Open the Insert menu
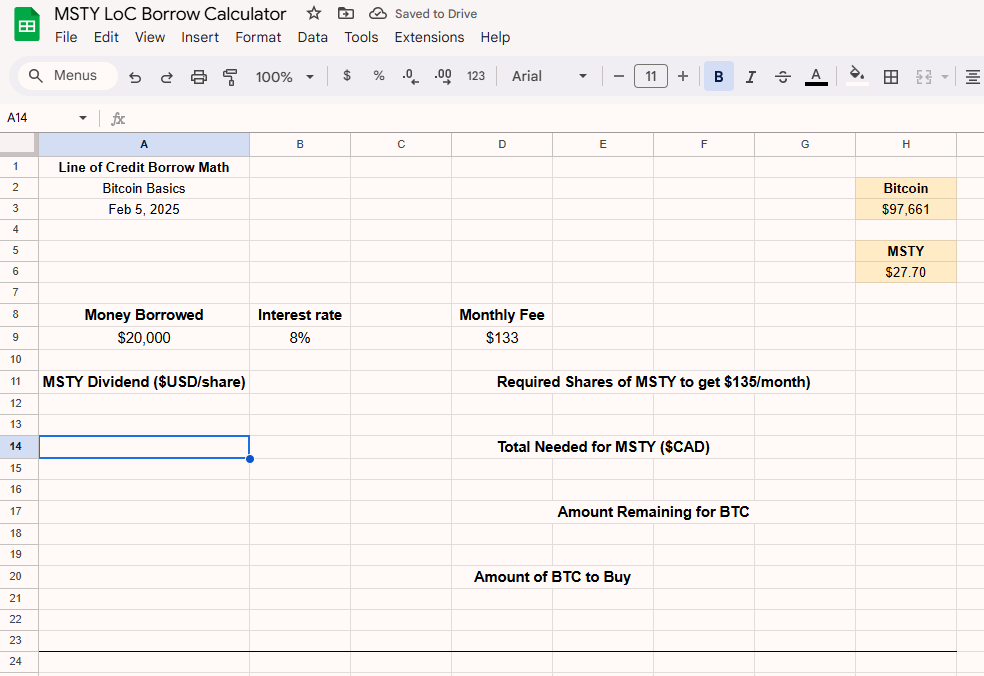This screenshot has width=984, height=676. (200, 37)
